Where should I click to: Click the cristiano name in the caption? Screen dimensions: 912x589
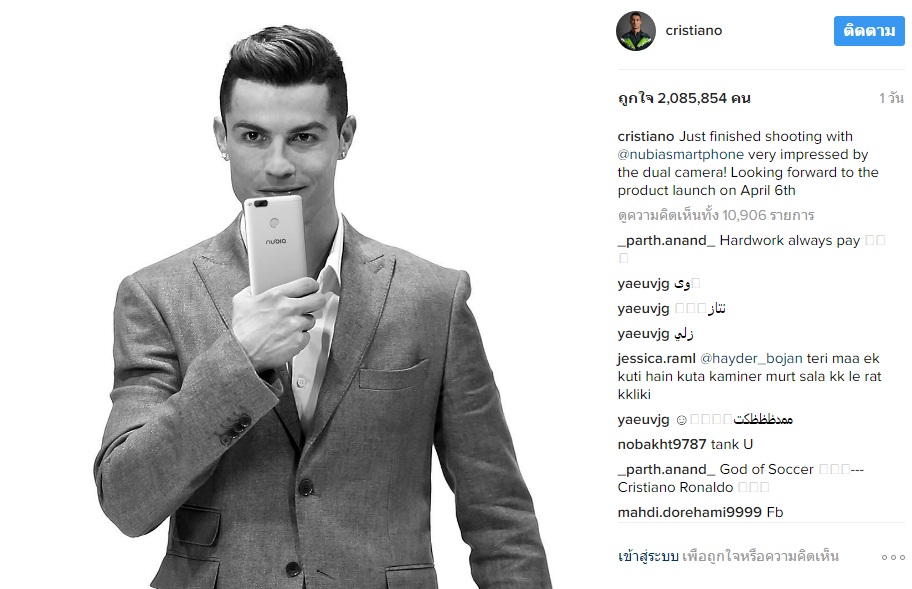(646, 136)
